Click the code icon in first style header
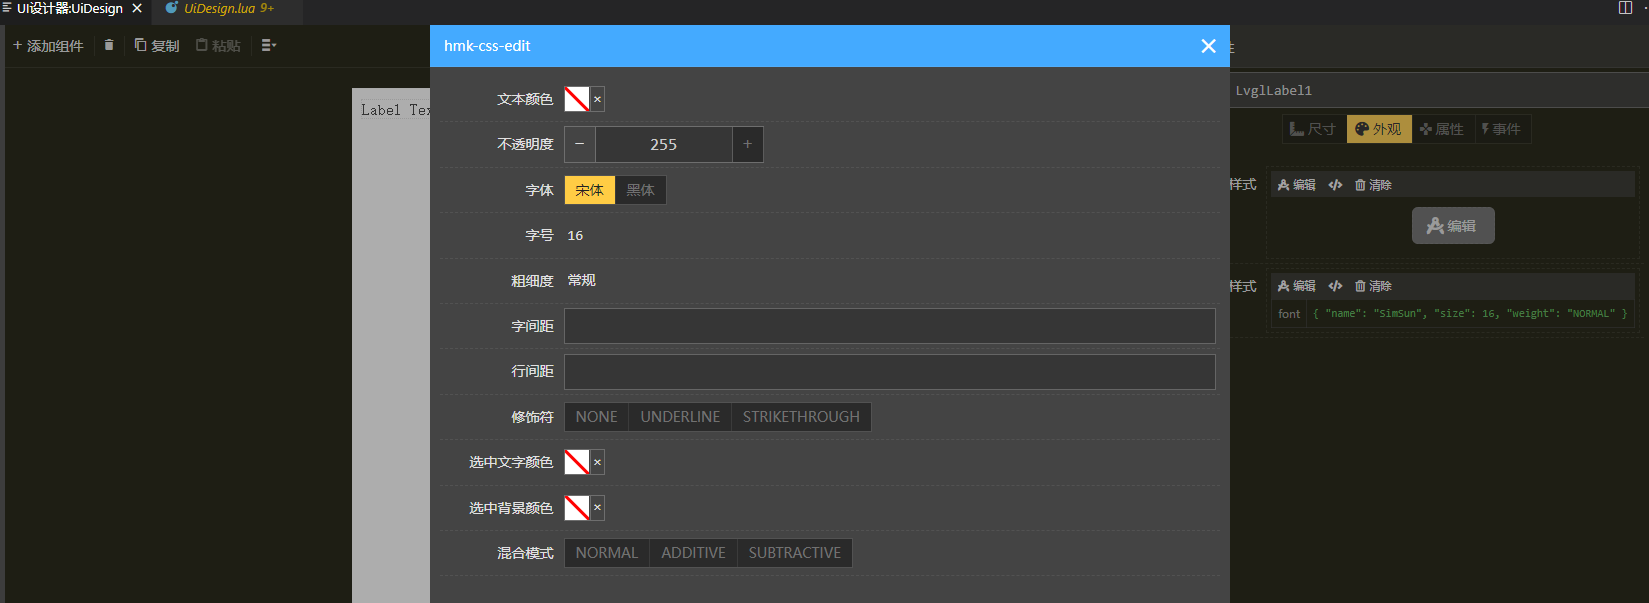The height and width of the screenshot is (603, 1649). (1335, 185)
